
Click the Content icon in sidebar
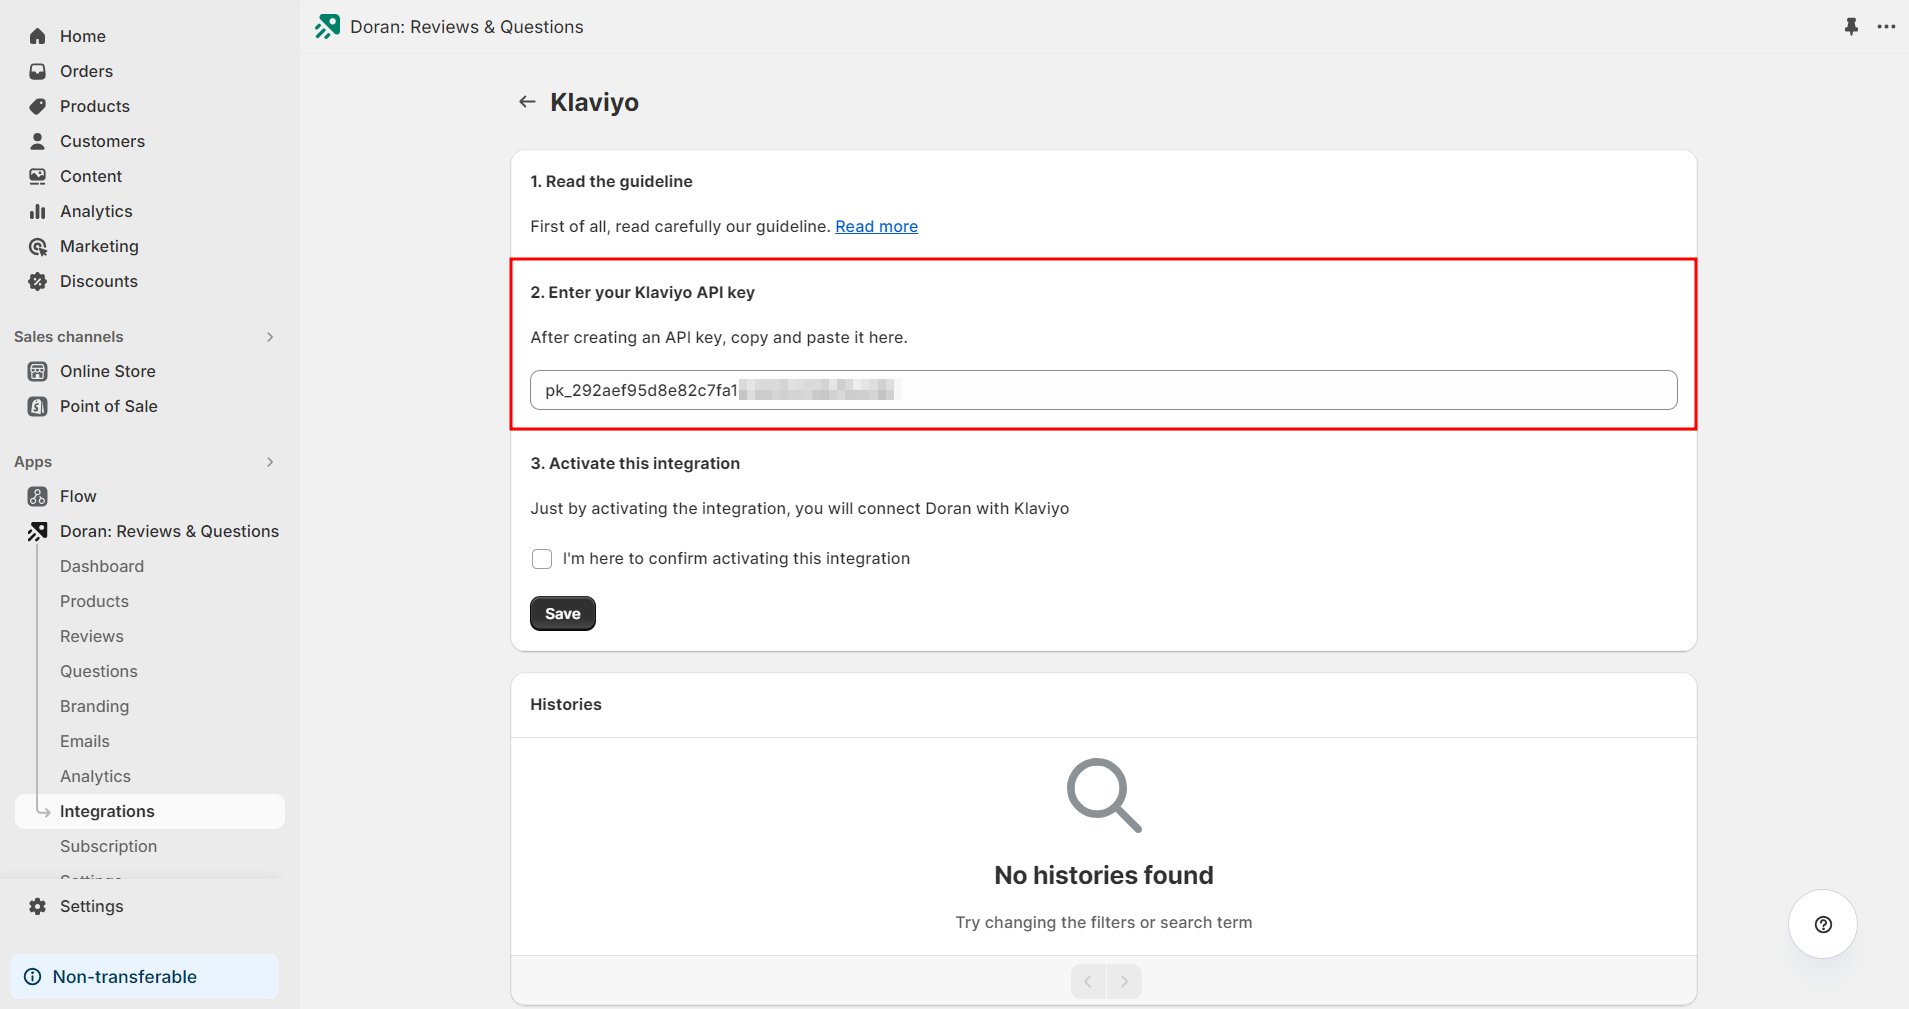[x=38, y=176]
